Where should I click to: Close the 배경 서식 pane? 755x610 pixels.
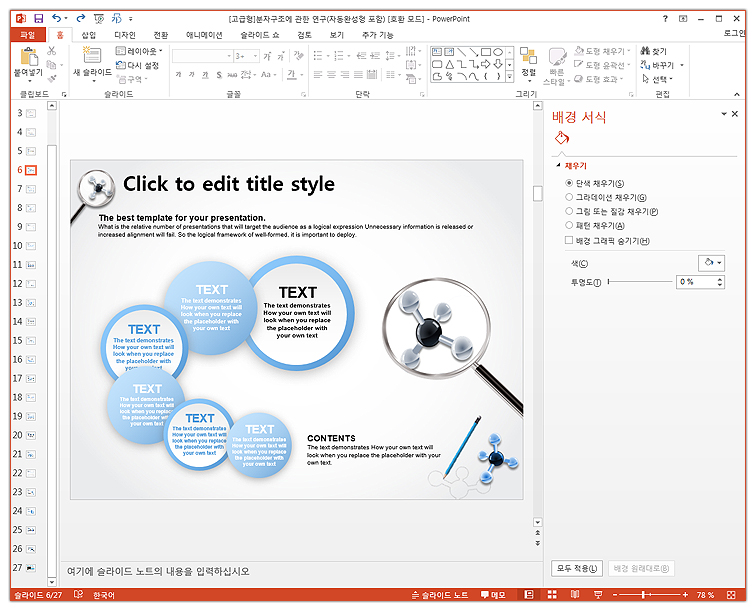[735, 114]
